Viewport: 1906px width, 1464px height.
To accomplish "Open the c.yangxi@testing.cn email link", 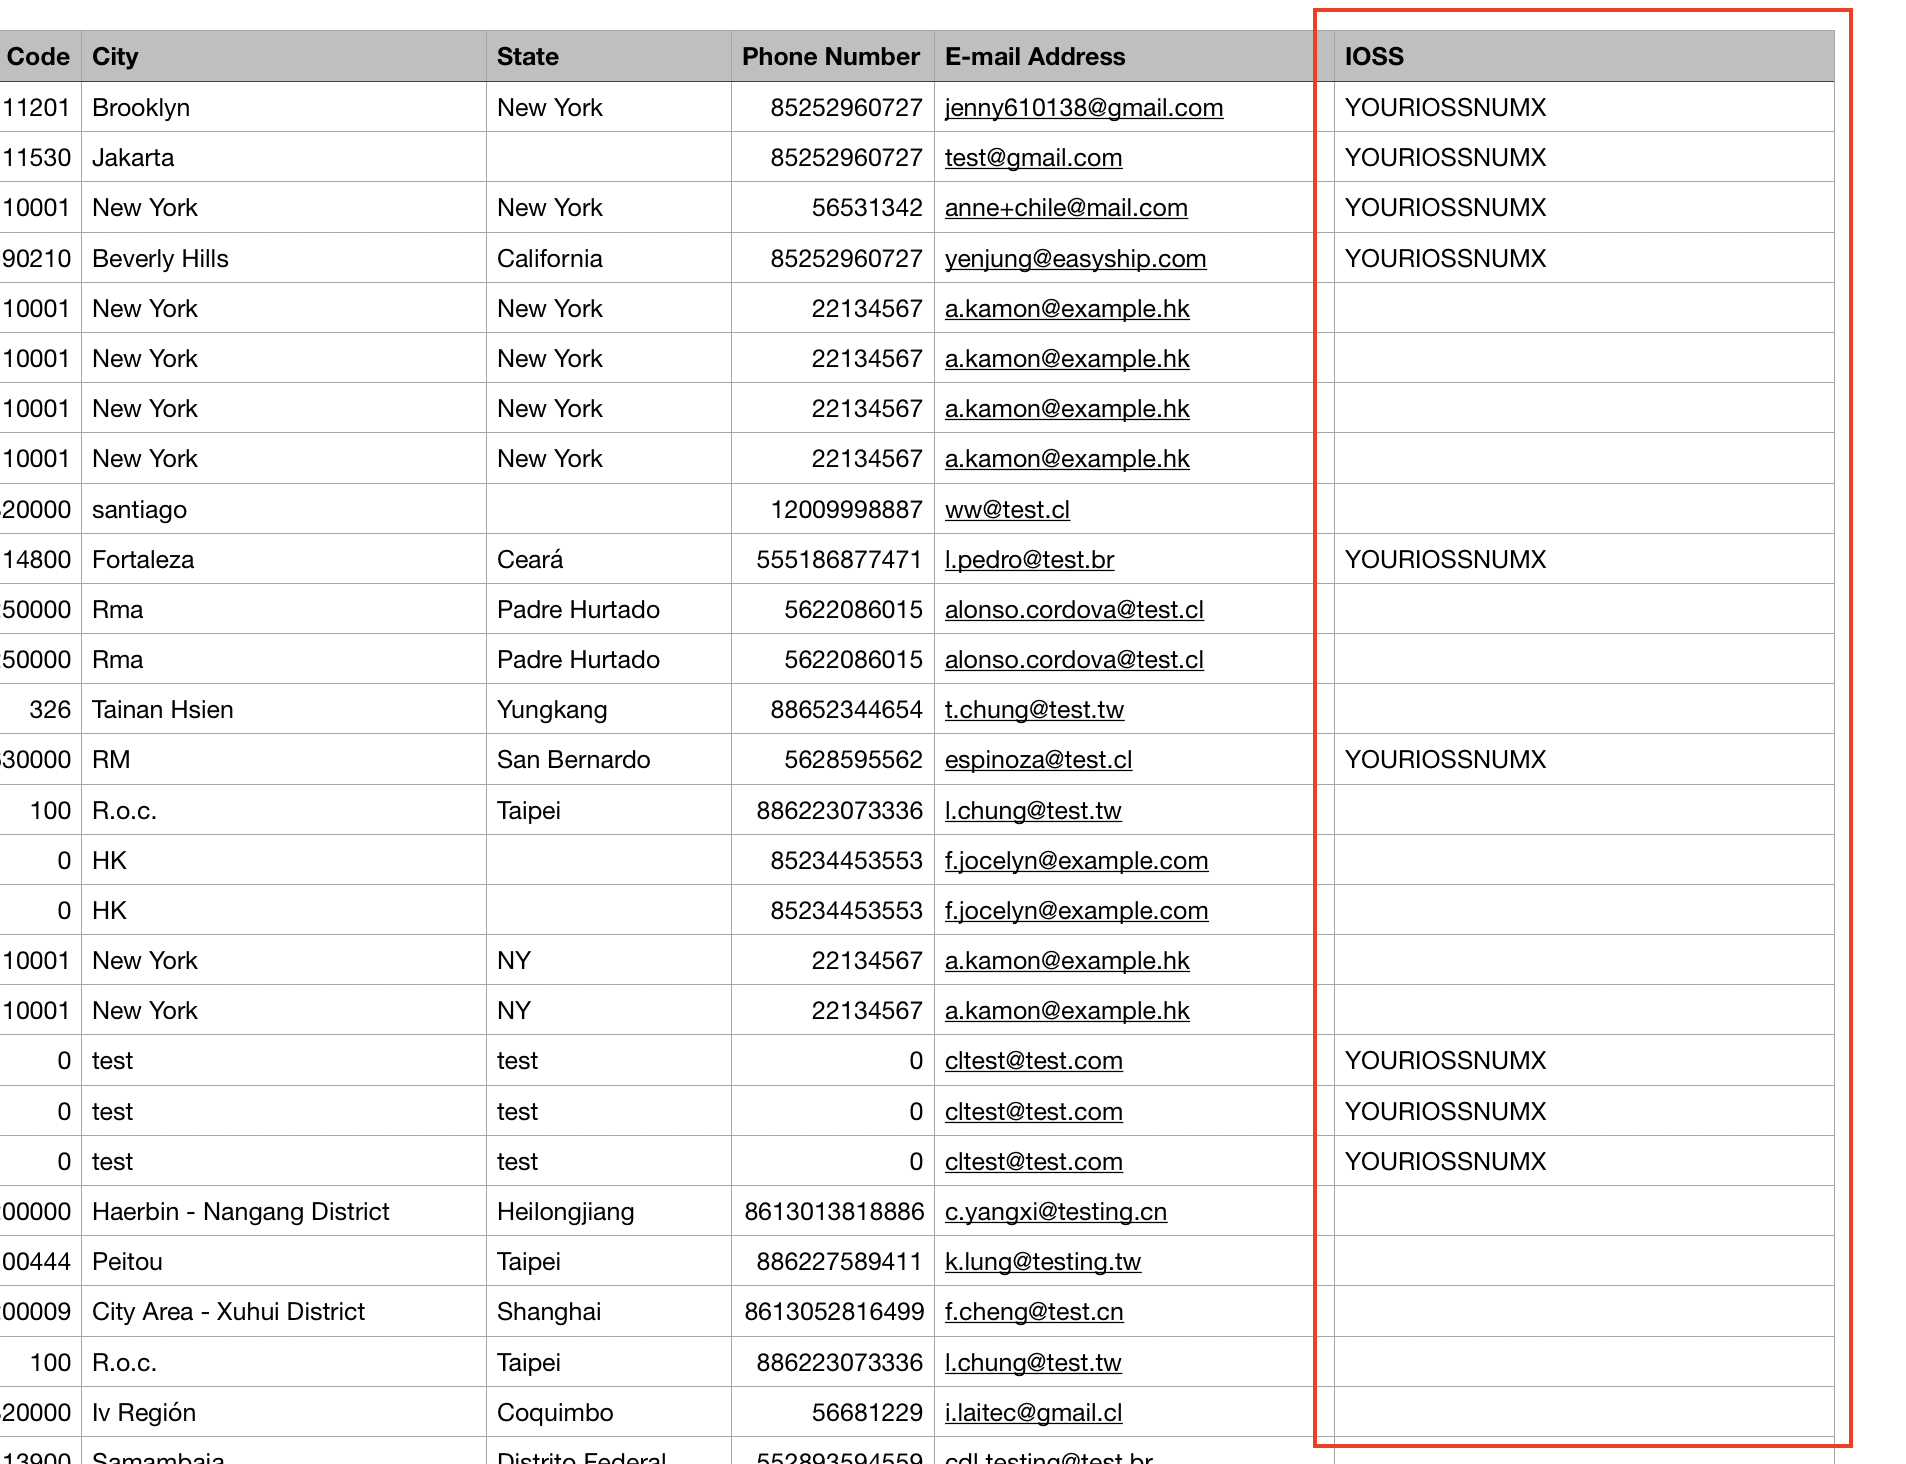I will pos(1055,1211).
